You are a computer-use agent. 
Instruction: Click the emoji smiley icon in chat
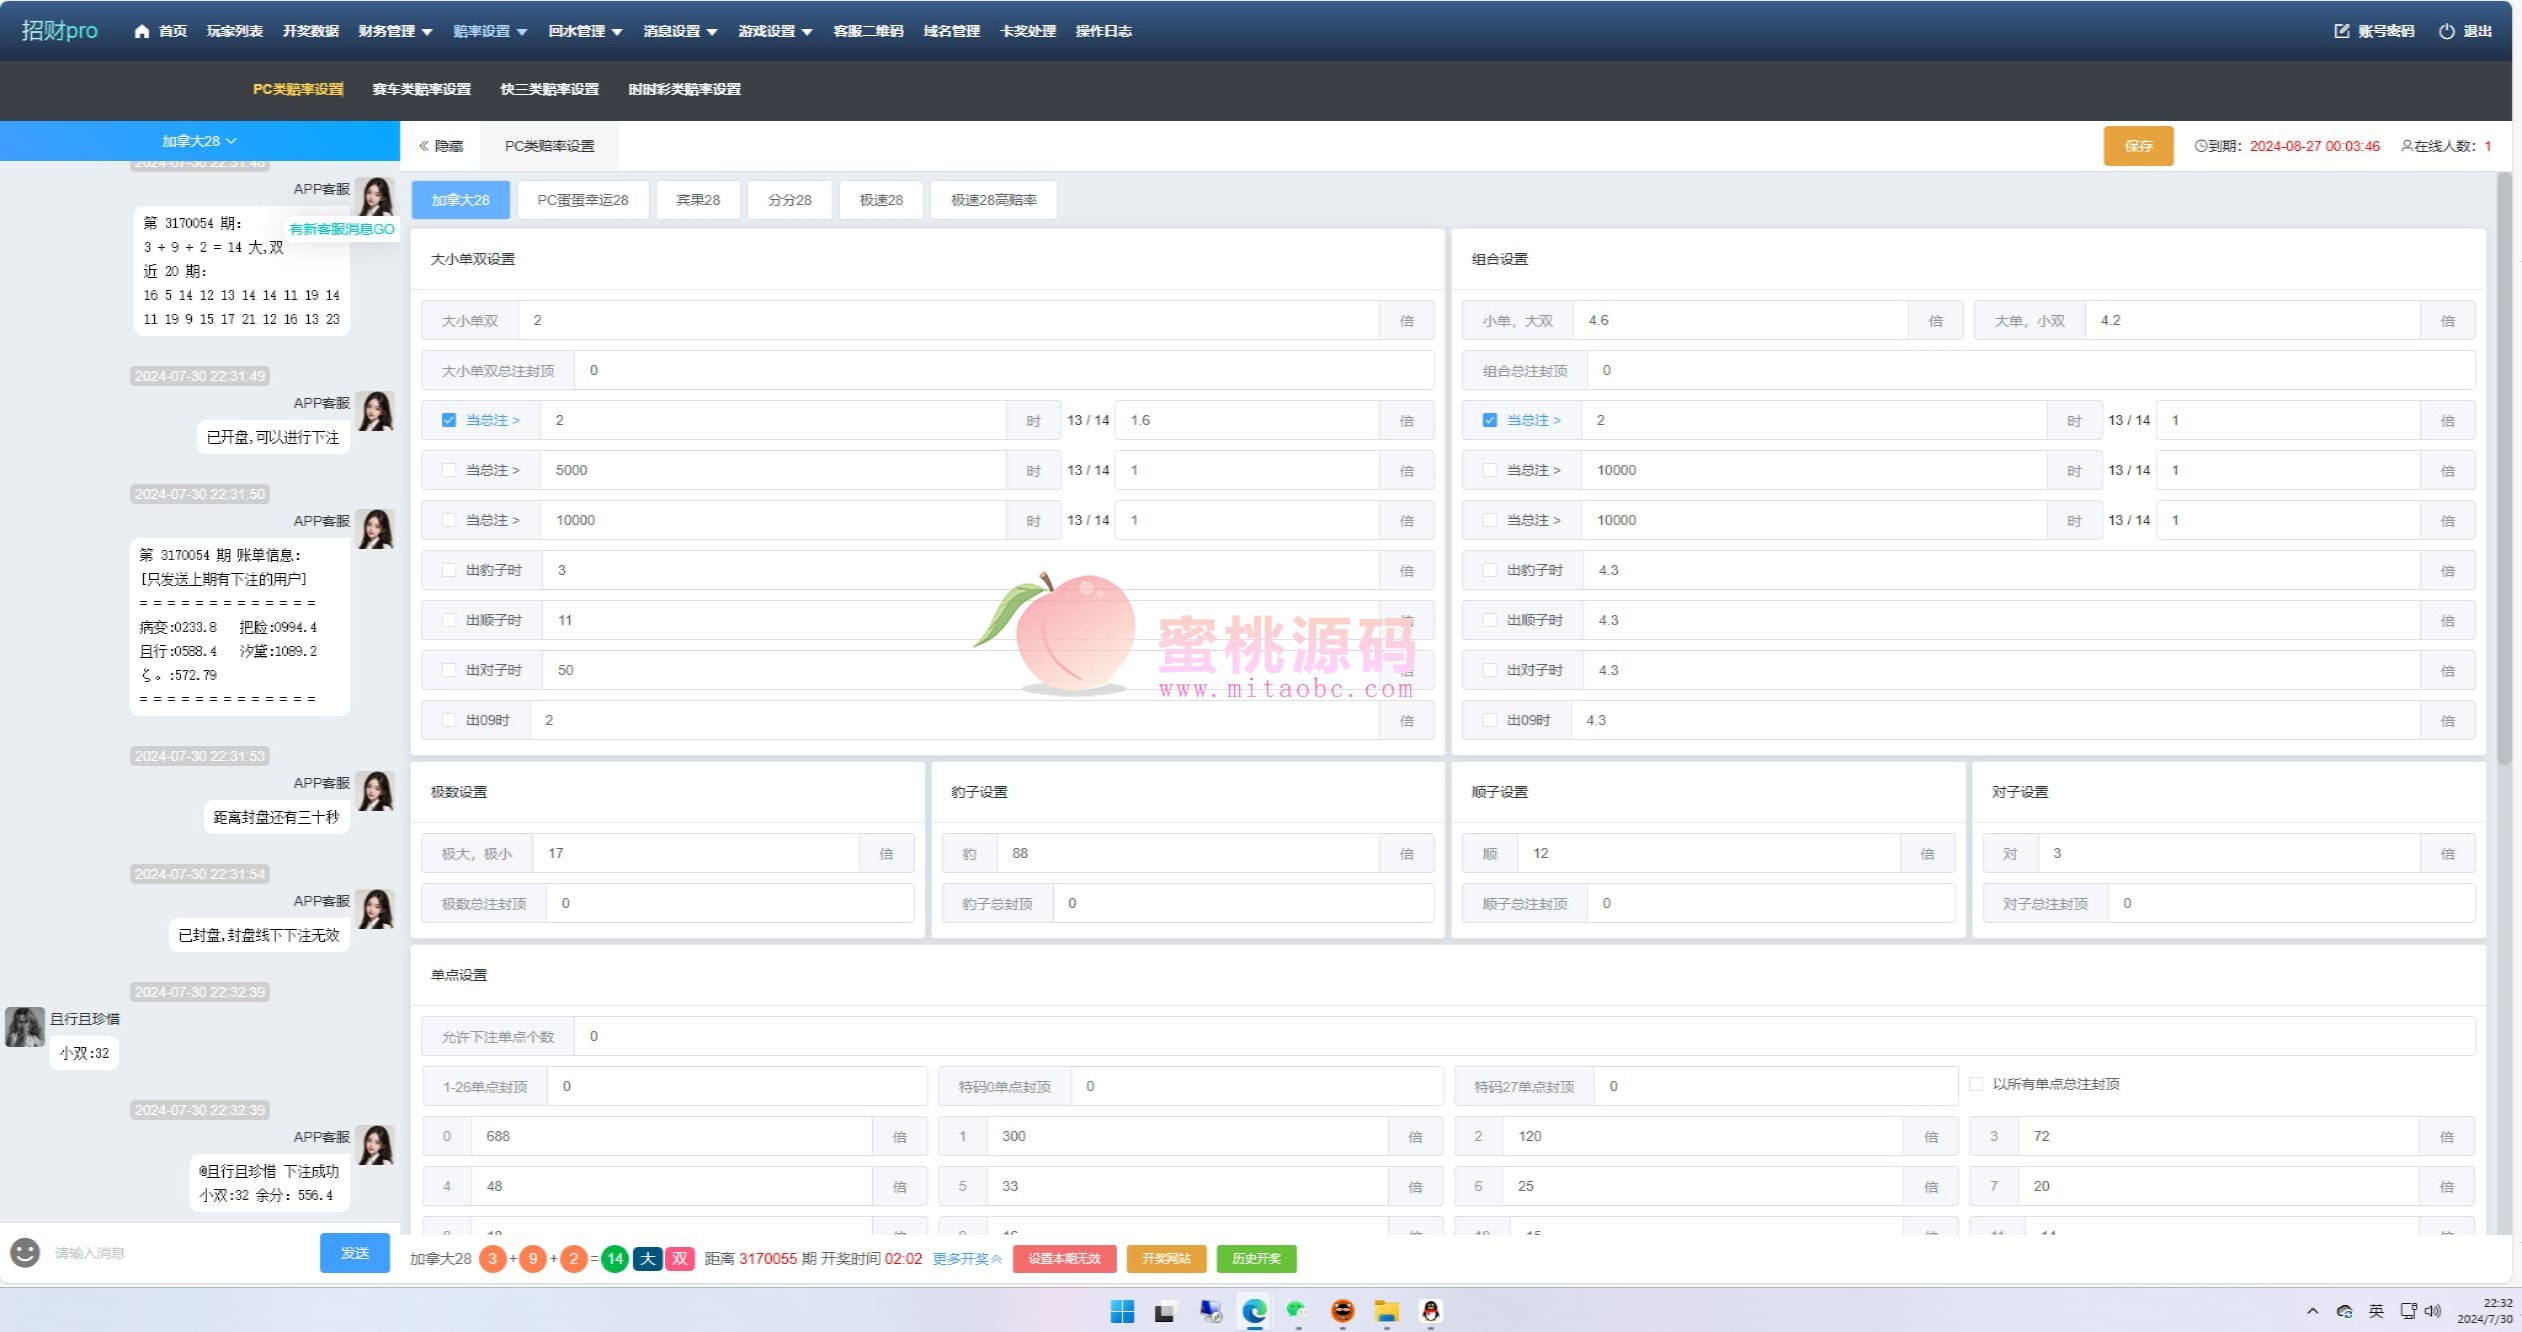[25, 1252]
